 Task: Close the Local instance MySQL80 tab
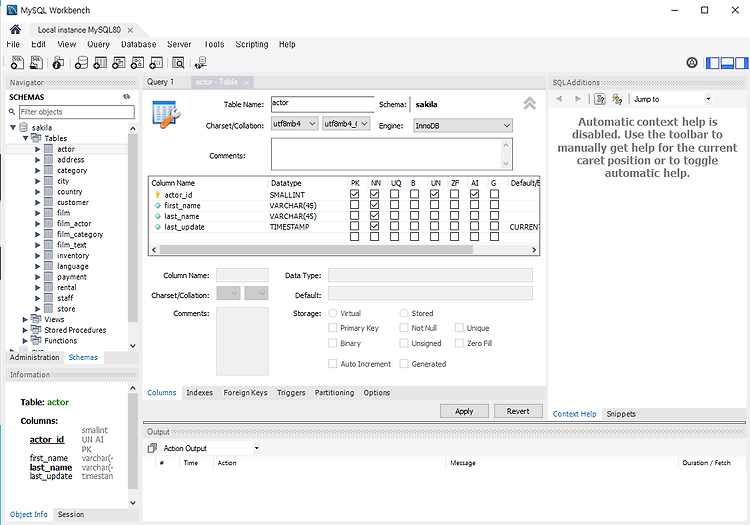click(130, 30)
